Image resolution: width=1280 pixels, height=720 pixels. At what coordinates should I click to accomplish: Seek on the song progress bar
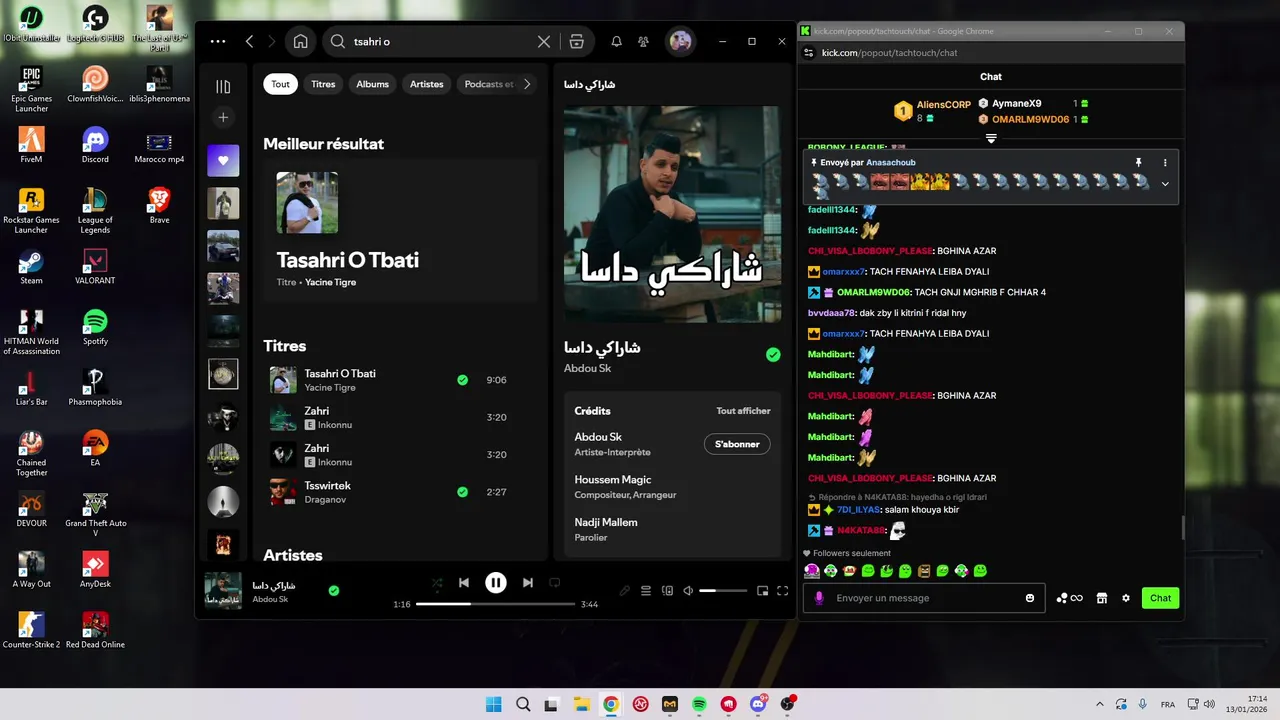tap(495, 604)
